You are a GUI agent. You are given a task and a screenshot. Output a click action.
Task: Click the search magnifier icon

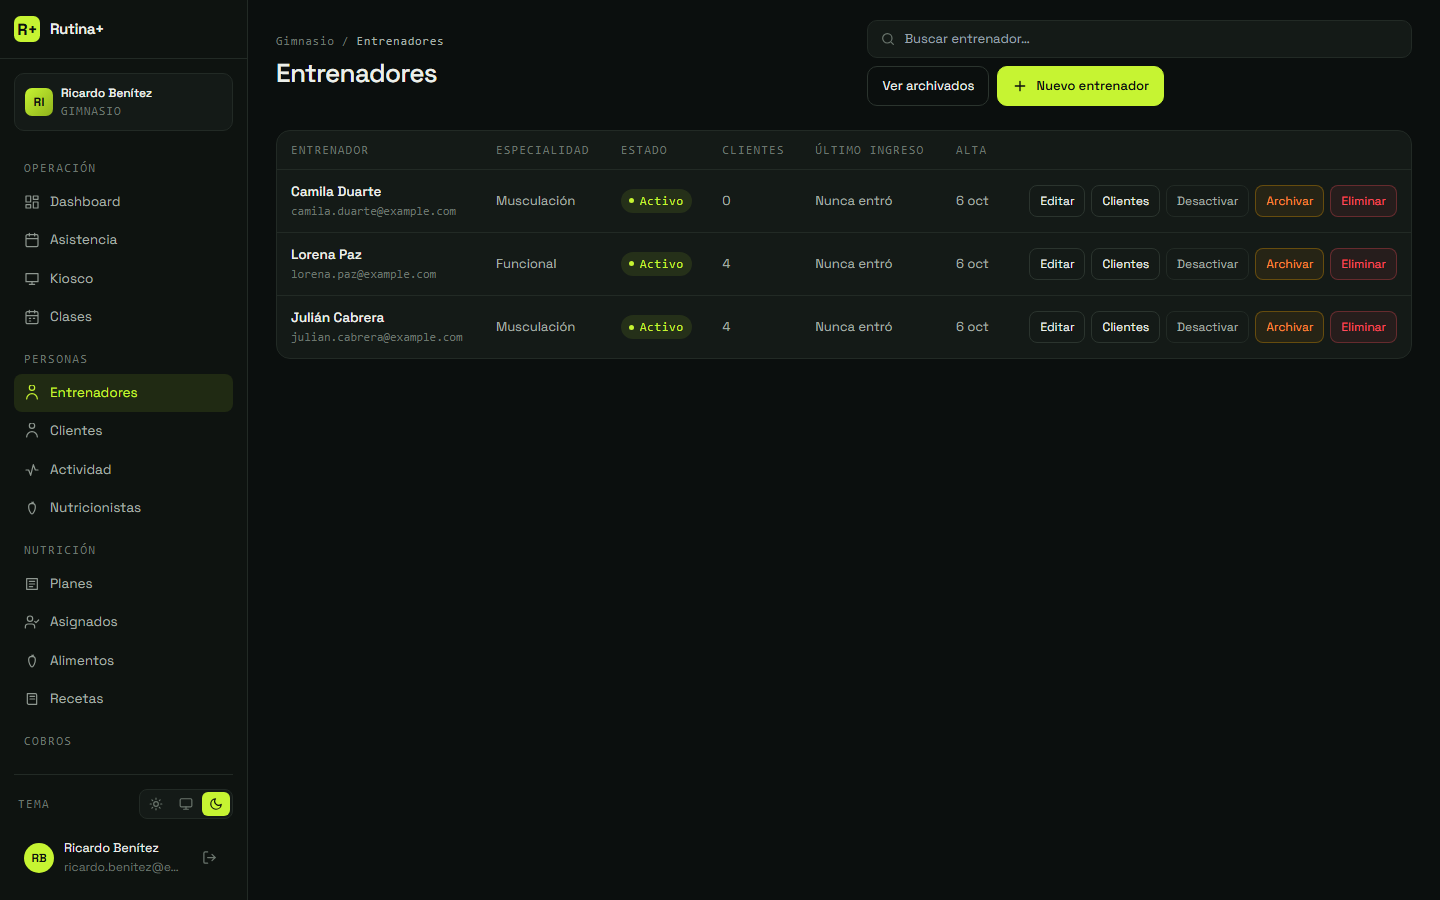(x=888, y=39)
